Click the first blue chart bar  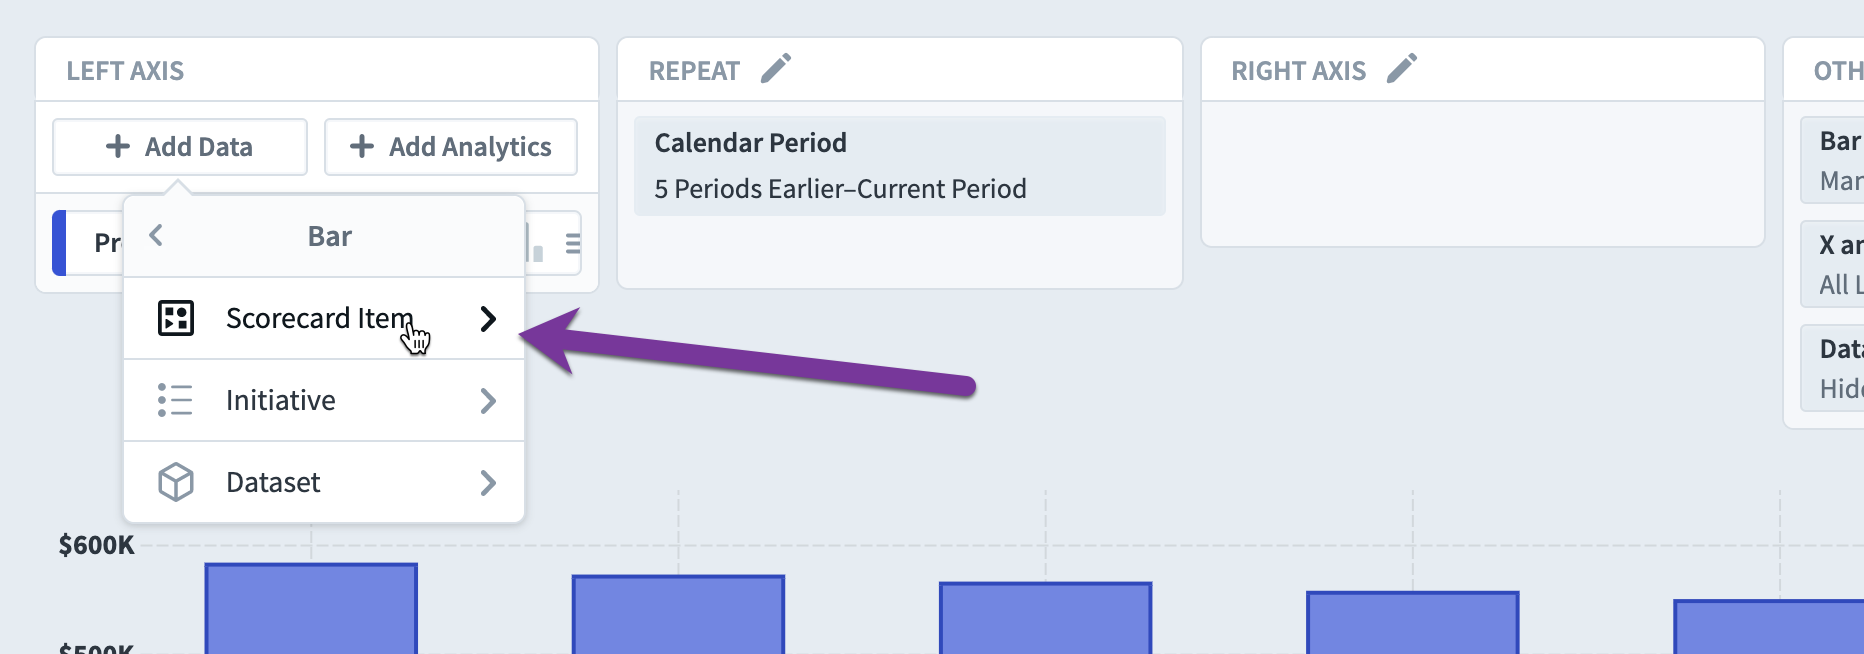311,609
